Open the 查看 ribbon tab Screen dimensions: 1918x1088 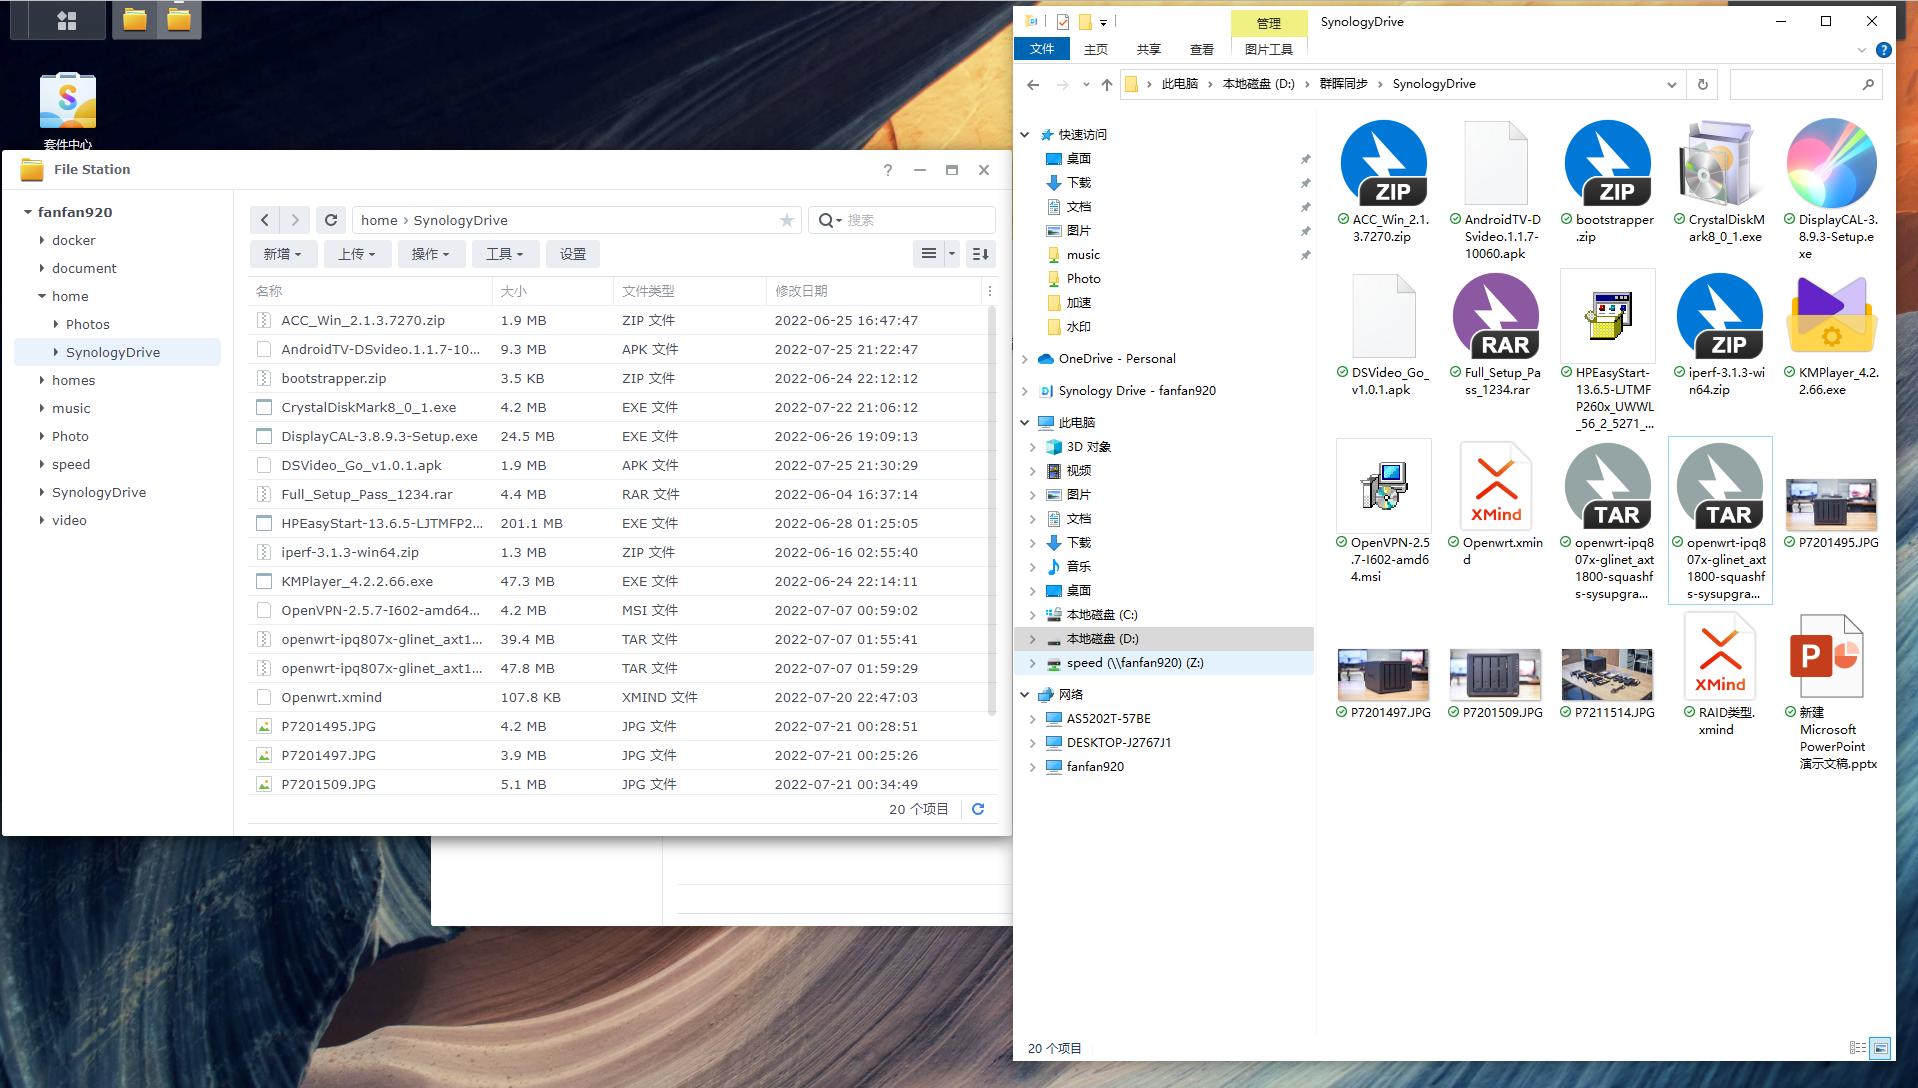pos(1201,49)
